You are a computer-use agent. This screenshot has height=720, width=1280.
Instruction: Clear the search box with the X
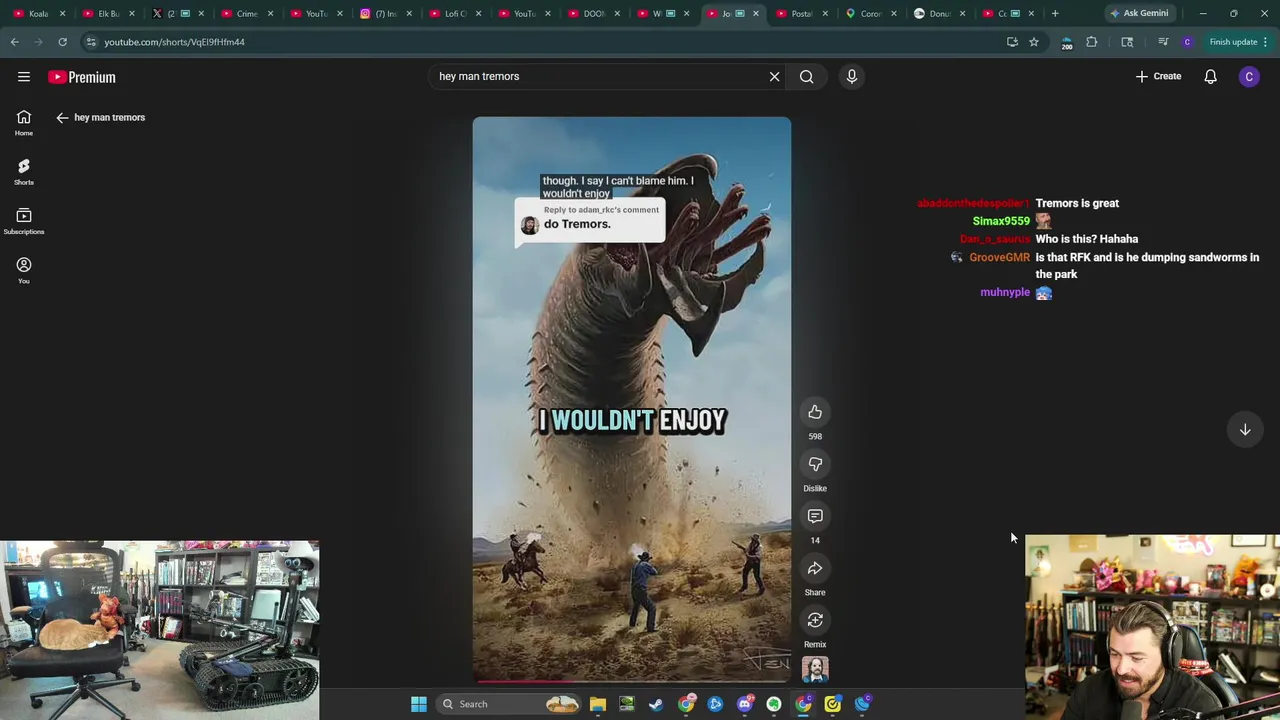(774, 77)
